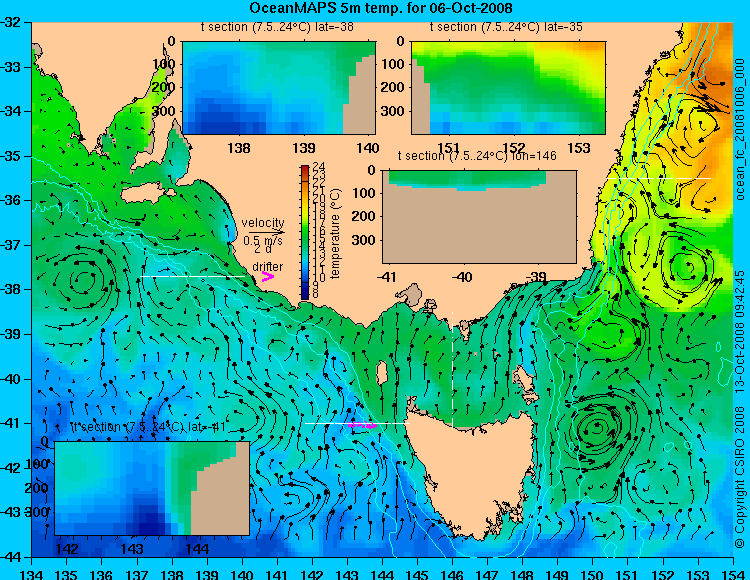This screenshot has width=750, height=580.
Task: Click the "141" longitude label on bottom axis
Action: [277, 574]
